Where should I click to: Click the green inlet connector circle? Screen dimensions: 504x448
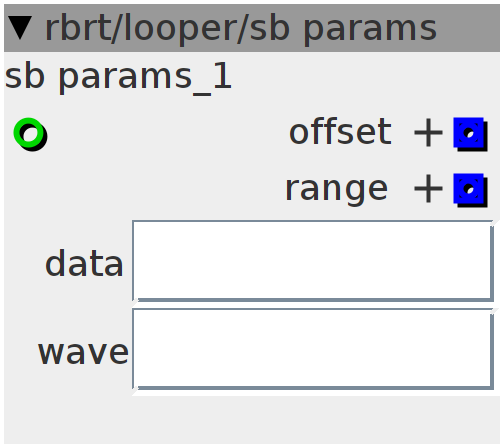pyautogui.click(x=30, y=134)
